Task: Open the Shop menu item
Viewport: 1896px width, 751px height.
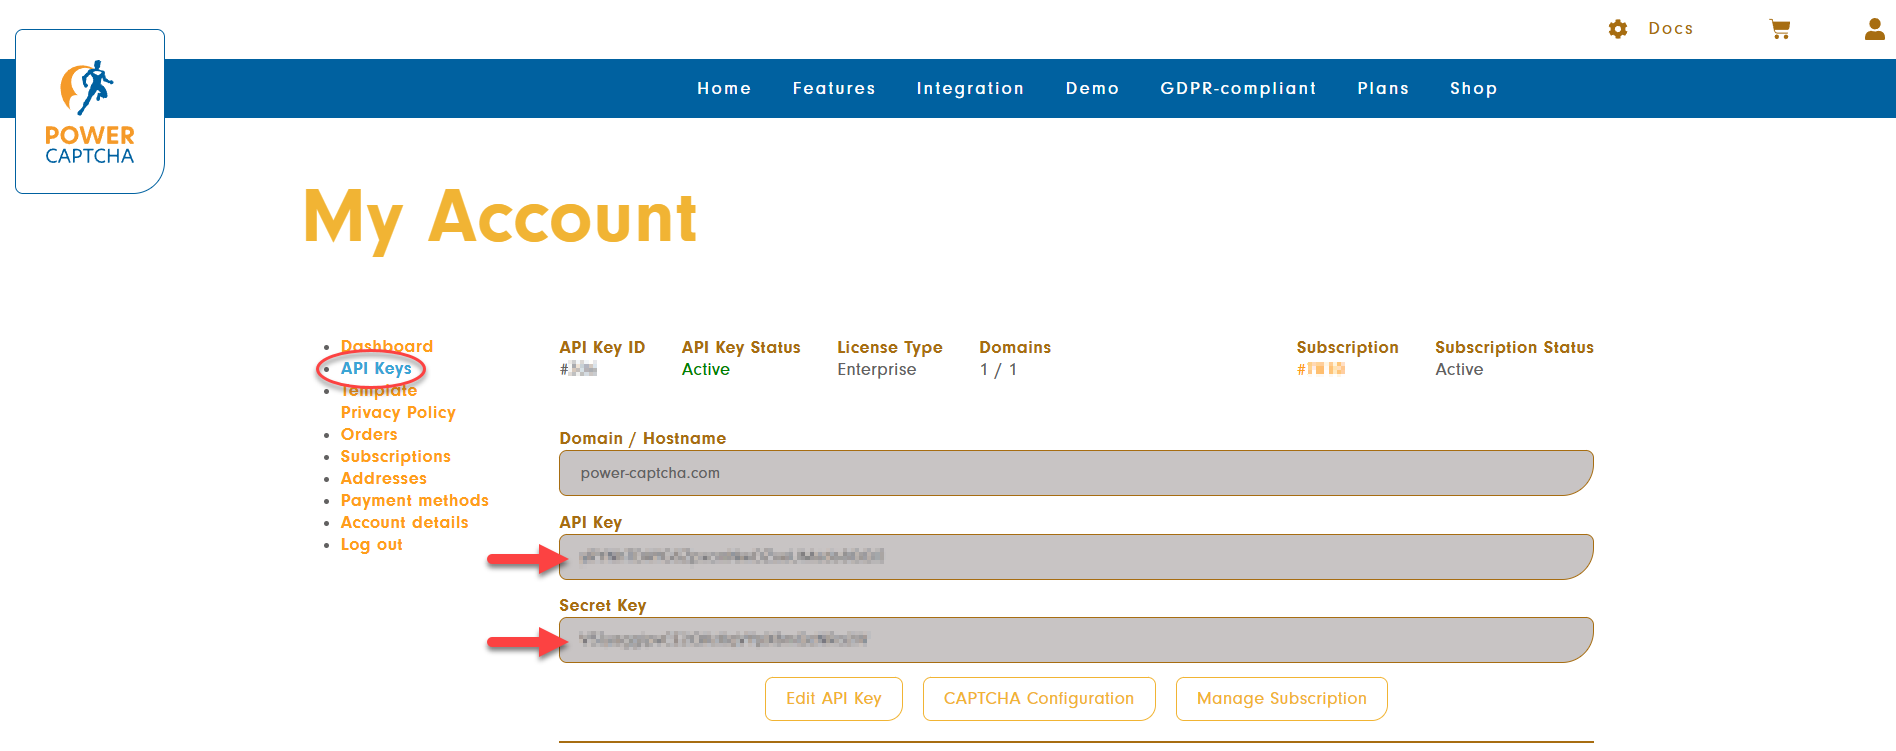Action: coord(1474,88)
